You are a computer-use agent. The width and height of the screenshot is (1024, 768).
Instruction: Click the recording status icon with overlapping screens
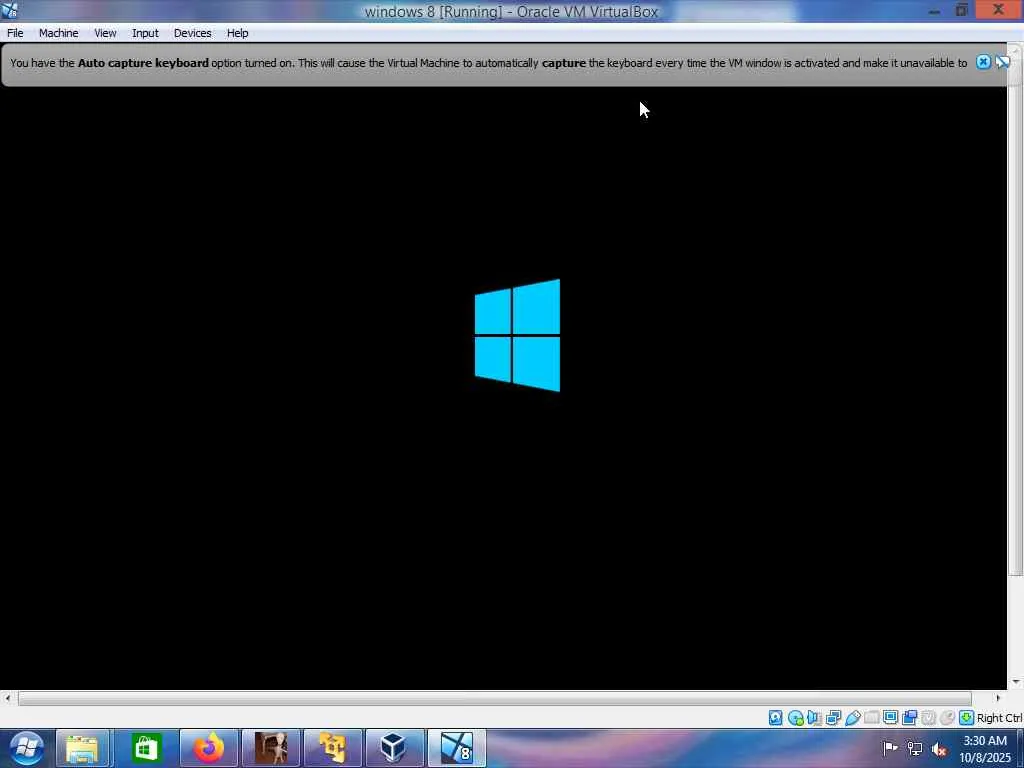[x=909, y=718]
